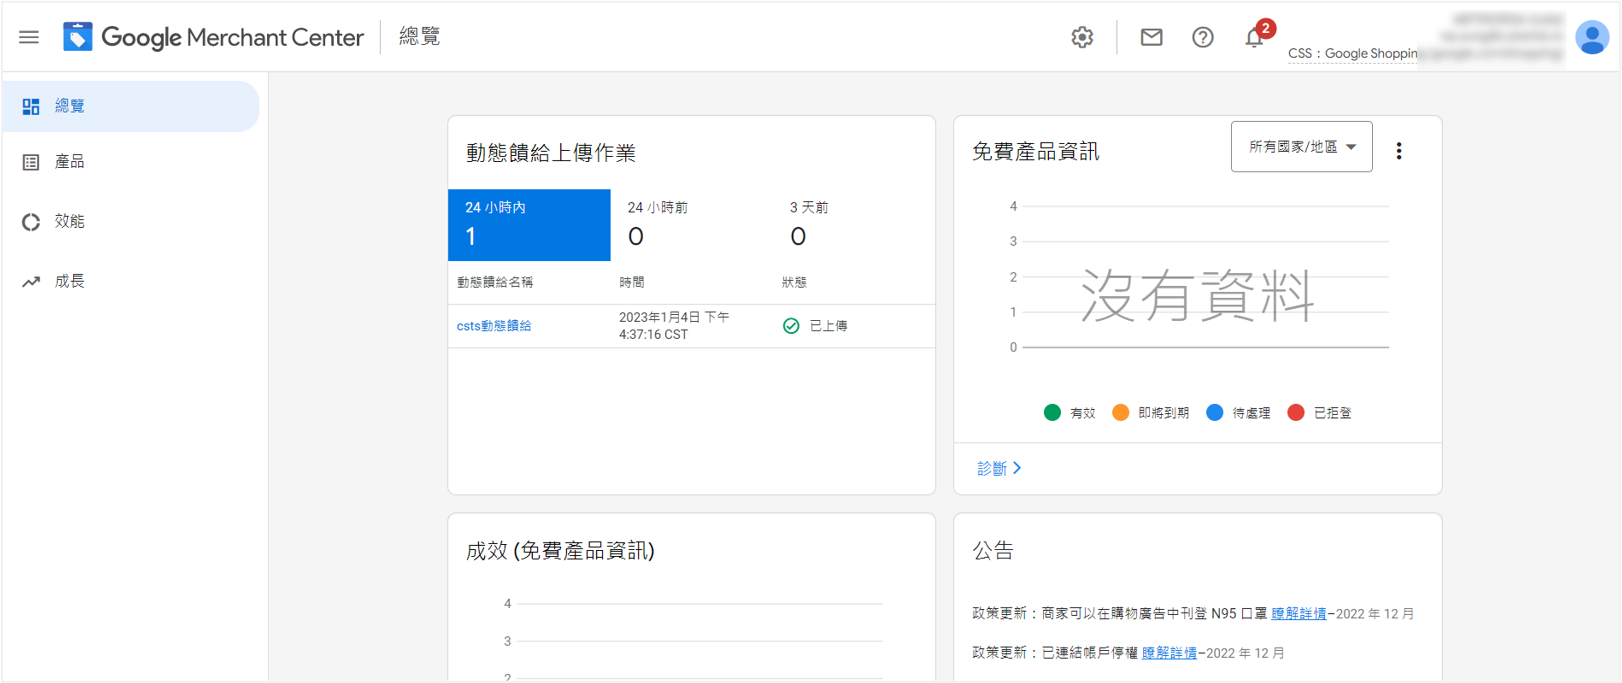Click the 總覽 dashboard icon in sidebar
Viewport: 1622px width, 683px height.
click(31, 106)
